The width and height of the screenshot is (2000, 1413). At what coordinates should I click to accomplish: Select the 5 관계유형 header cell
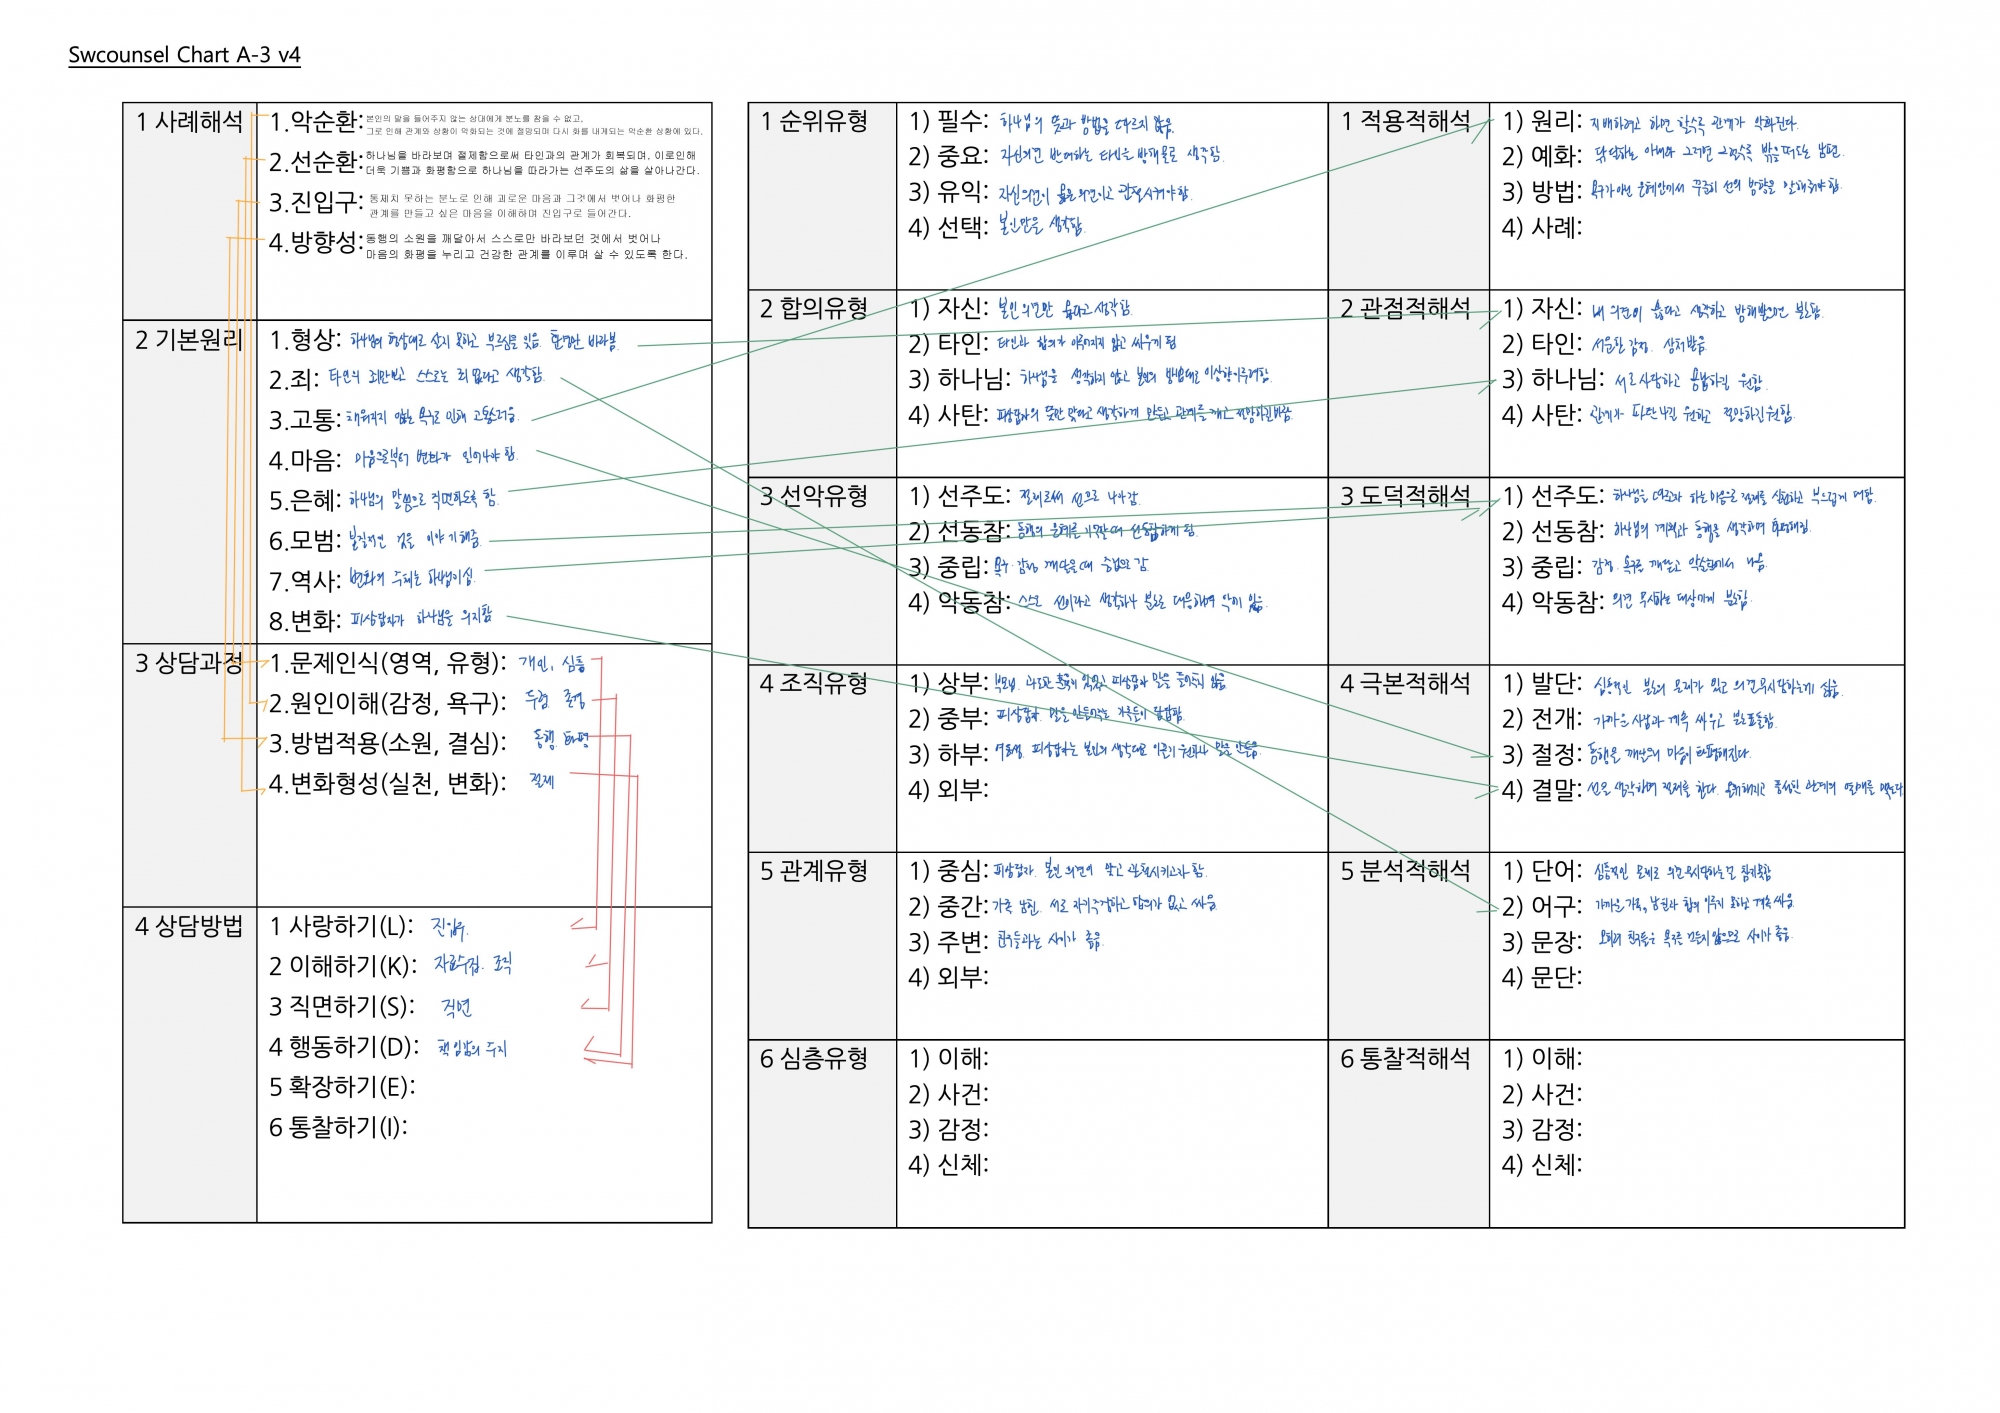pos(814,871)
